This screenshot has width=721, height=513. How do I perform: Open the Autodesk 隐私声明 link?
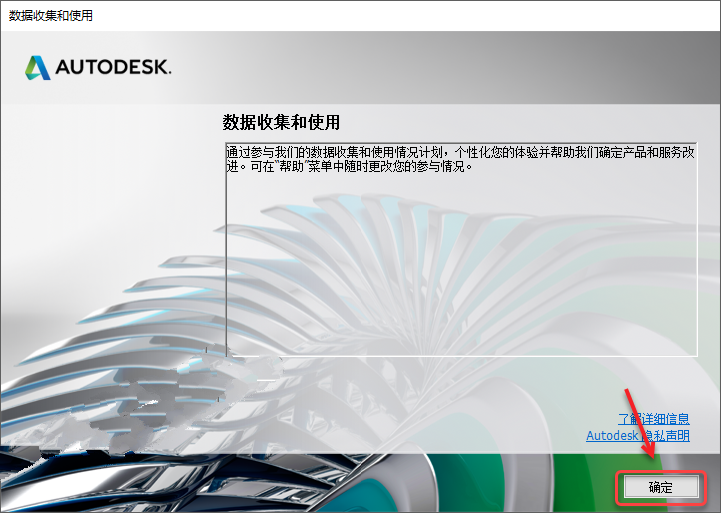pyautogui.click(x=638, y=435)
